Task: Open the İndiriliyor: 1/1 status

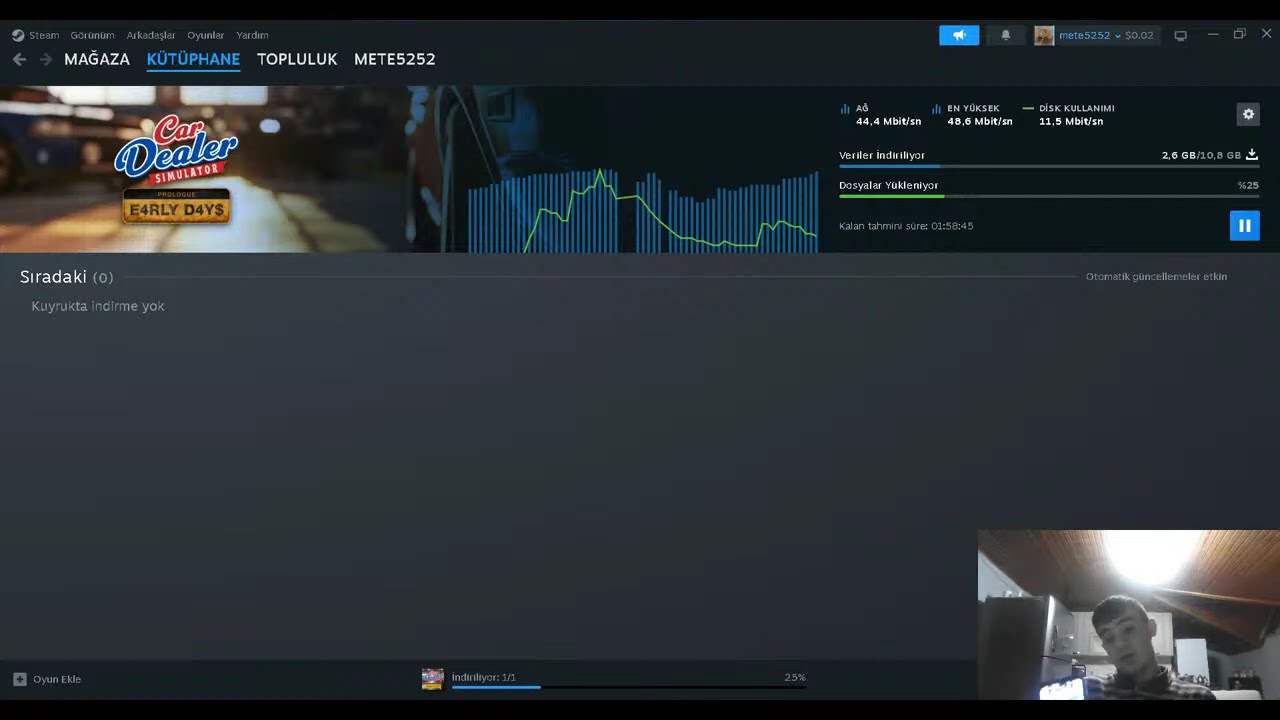Action: pos(484,677)
